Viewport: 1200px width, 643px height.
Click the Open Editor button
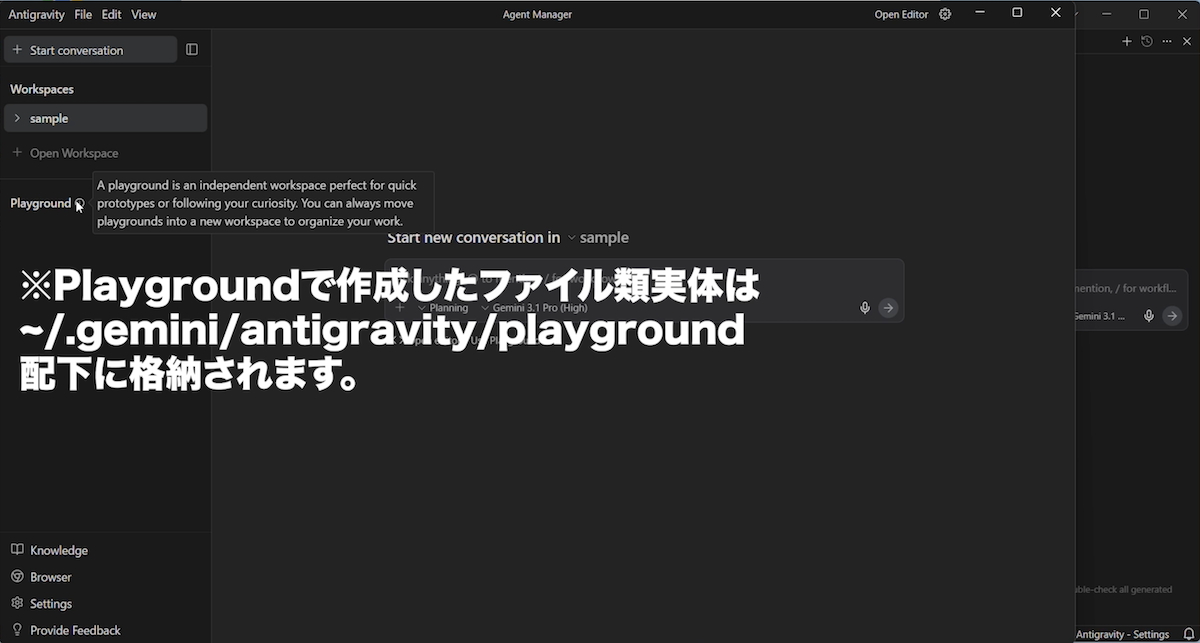[x=901, y=15]
